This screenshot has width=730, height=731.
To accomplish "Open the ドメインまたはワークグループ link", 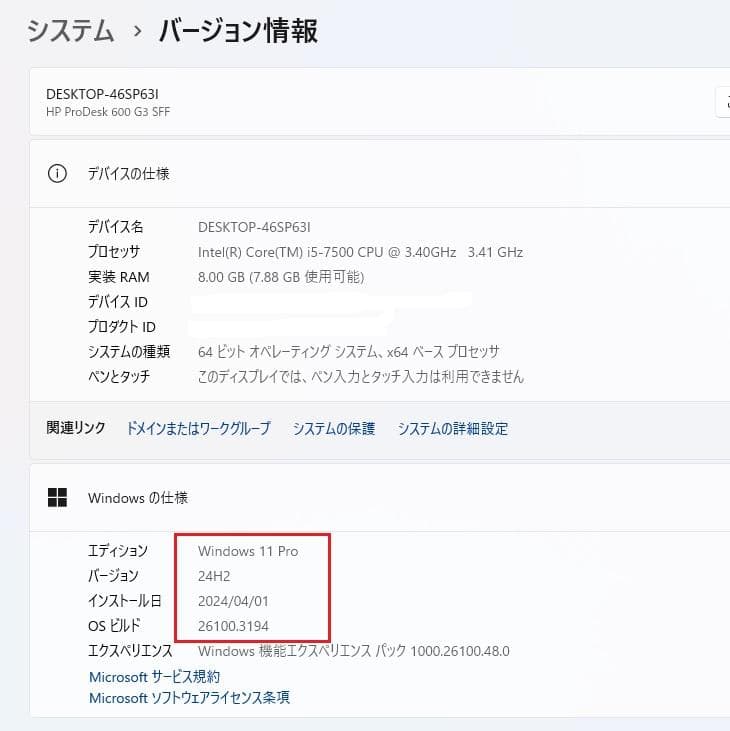I will [x=198, y=428].
